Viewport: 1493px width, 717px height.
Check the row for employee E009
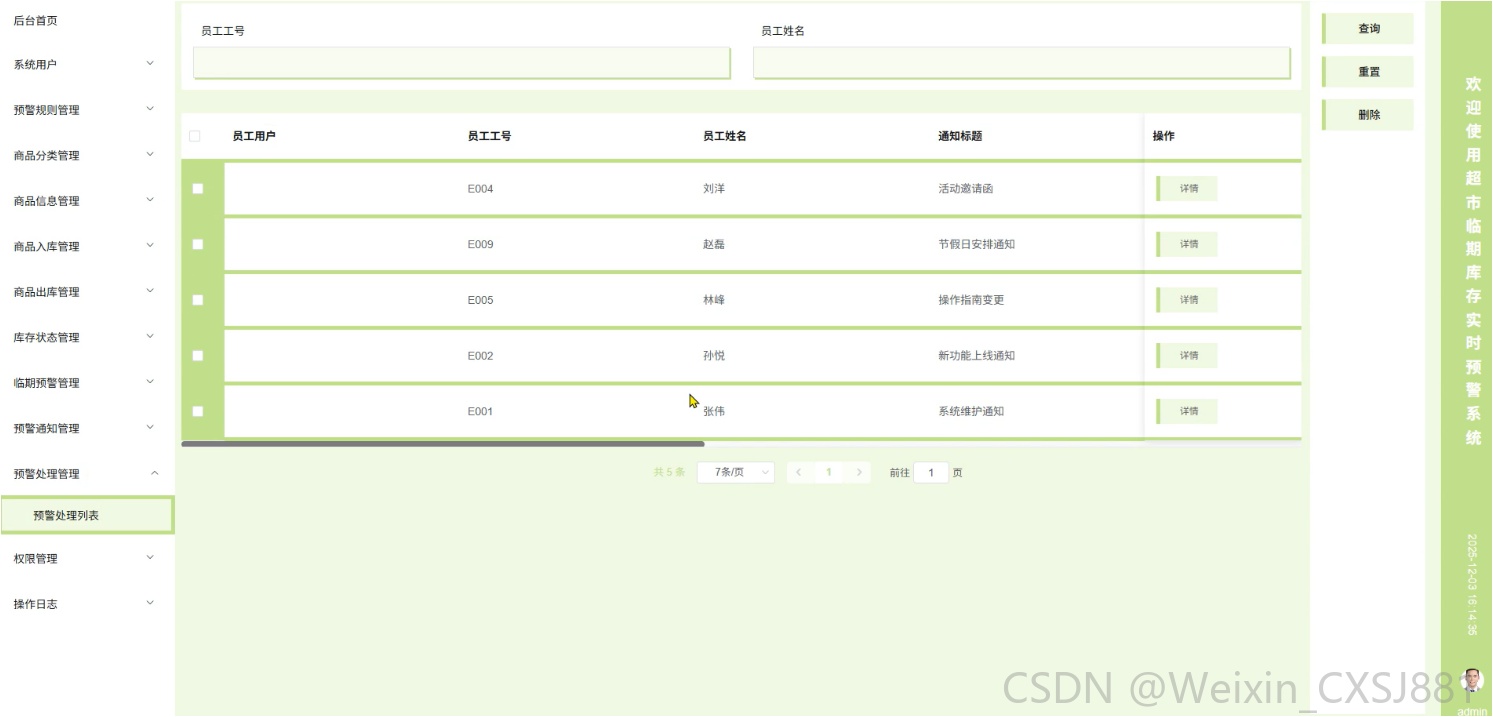[x=198, y=244]
